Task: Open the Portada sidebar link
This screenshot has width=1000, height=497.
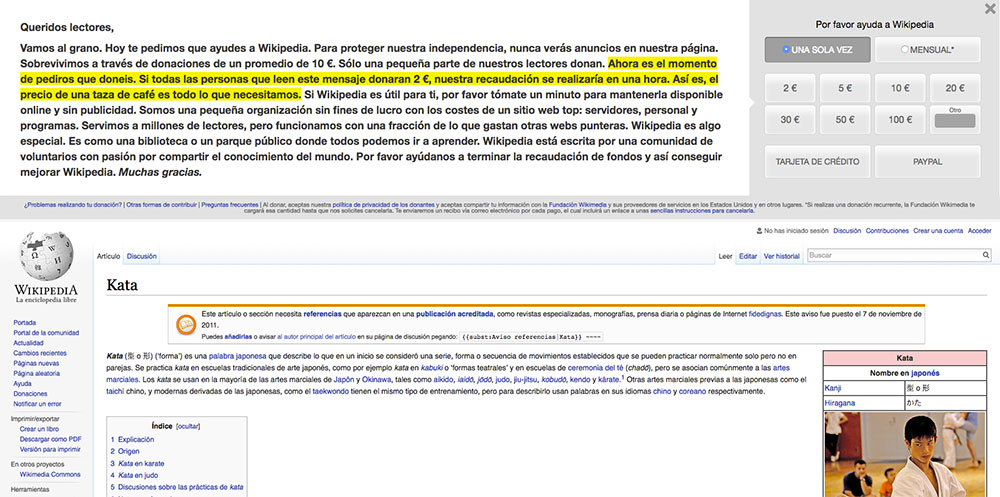Action: coord(25,323)
